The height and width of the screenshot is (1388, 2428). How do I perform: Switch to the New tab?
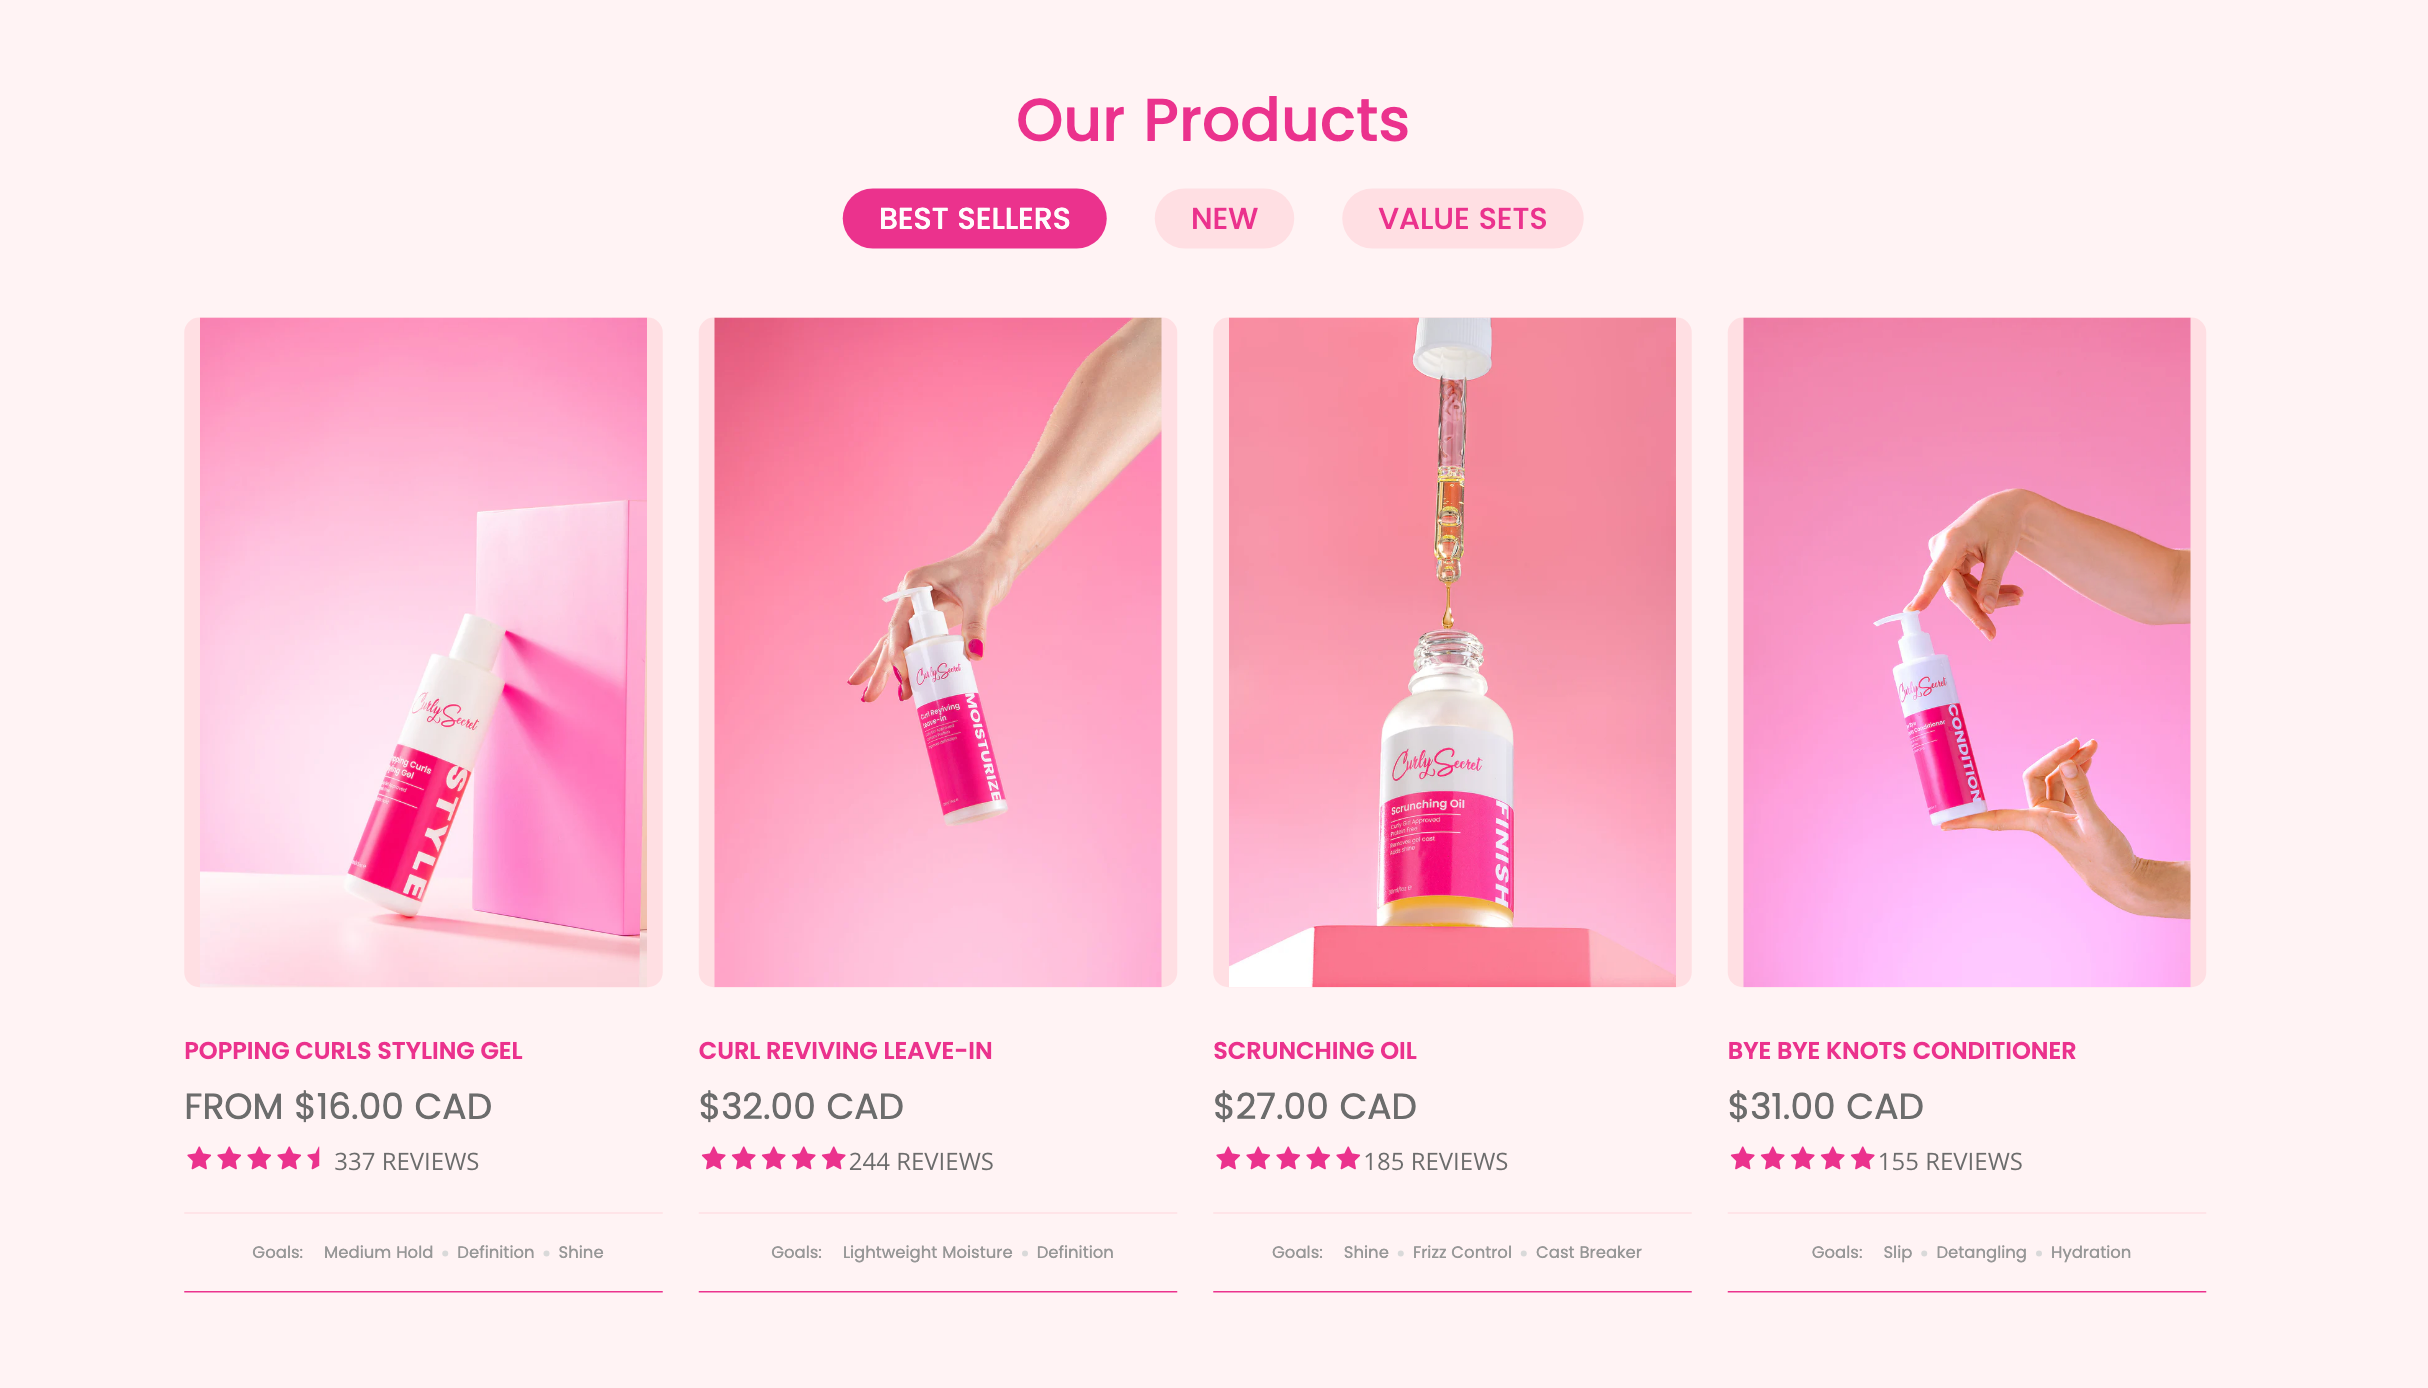1224,218
